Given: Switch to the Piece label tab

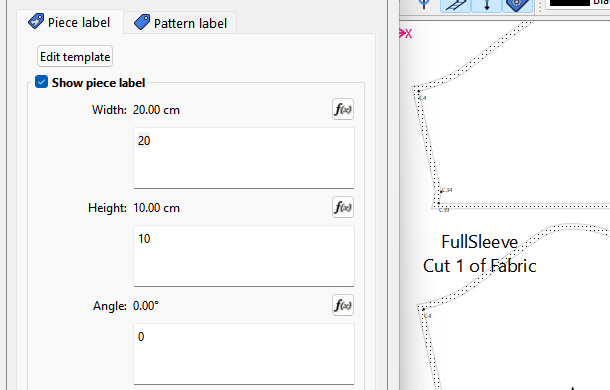Looking at the screenshot, I should (70, 22).
